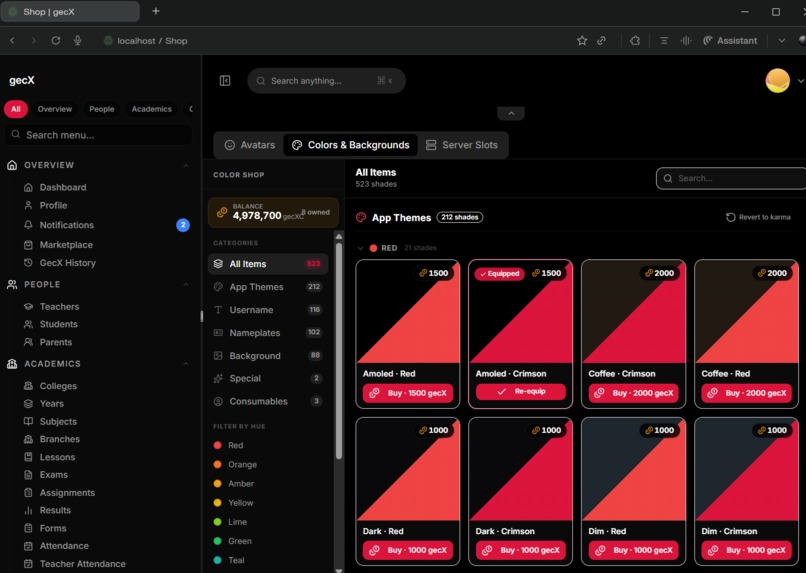Open the browser toolbar dropdown chevron
Image resolution: width=806 pixels, height=573 pixels.
pos(781,41)
